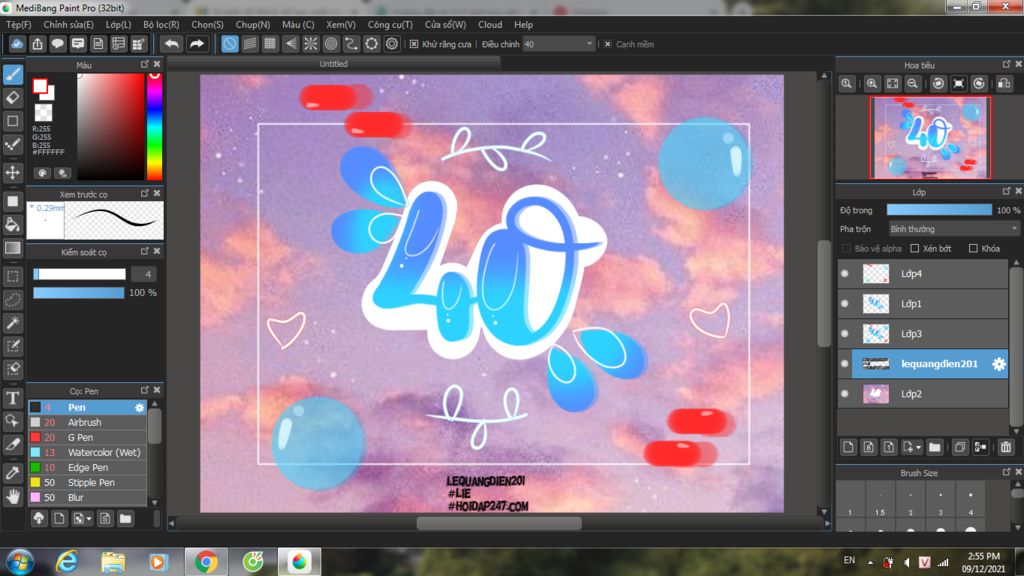Open lequangdien201 layer settings gear

click(999, 364)
